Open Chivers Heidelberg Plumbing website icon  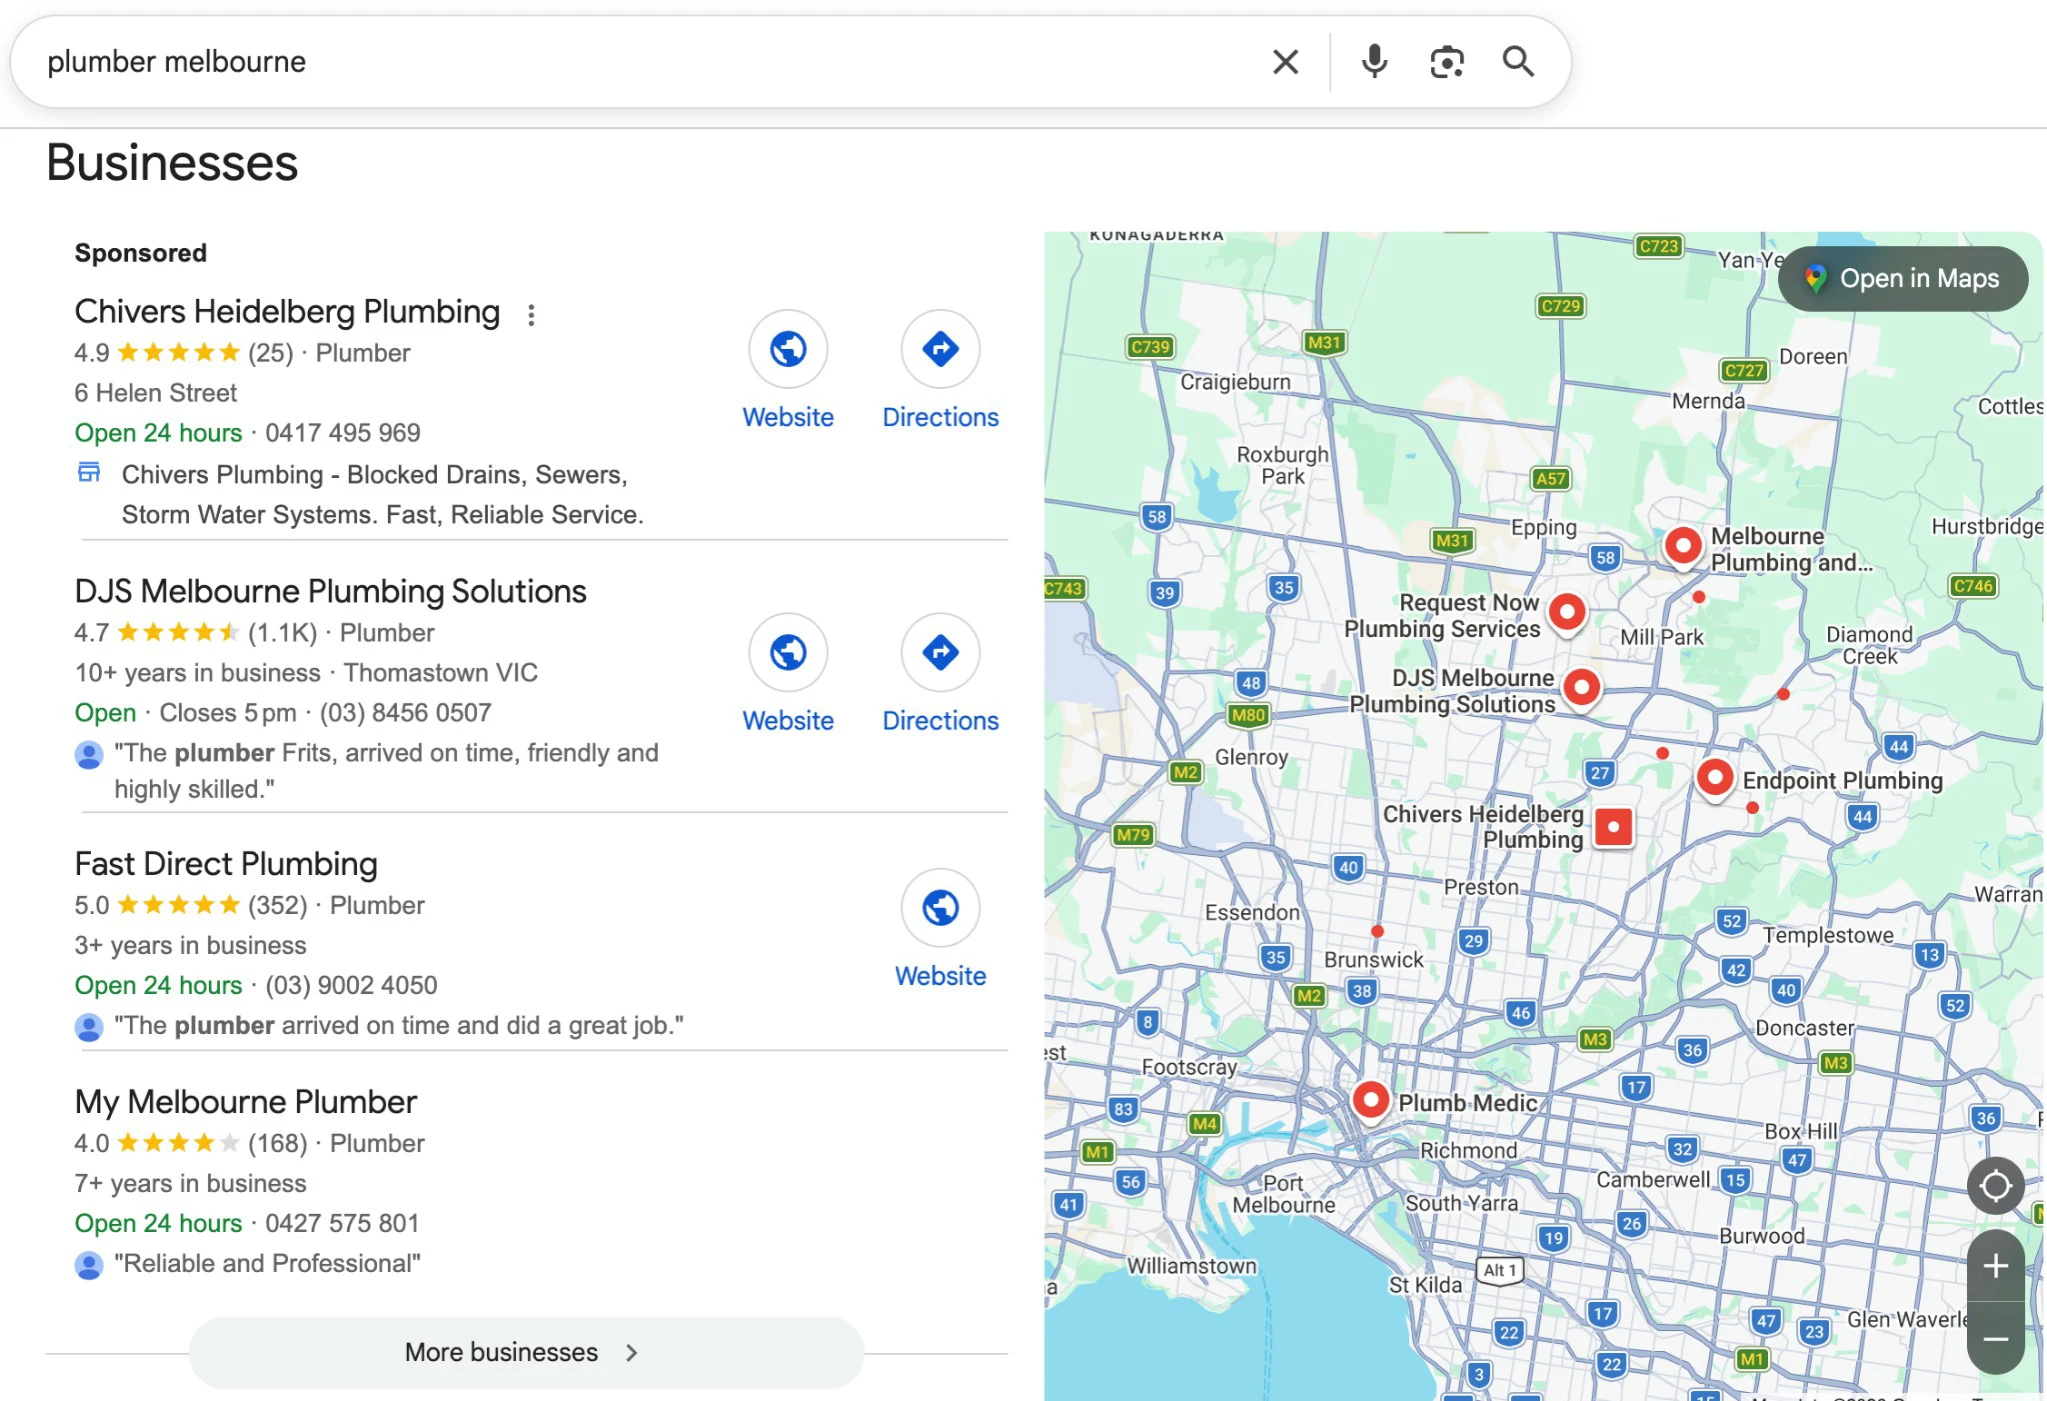click(788, 349)
